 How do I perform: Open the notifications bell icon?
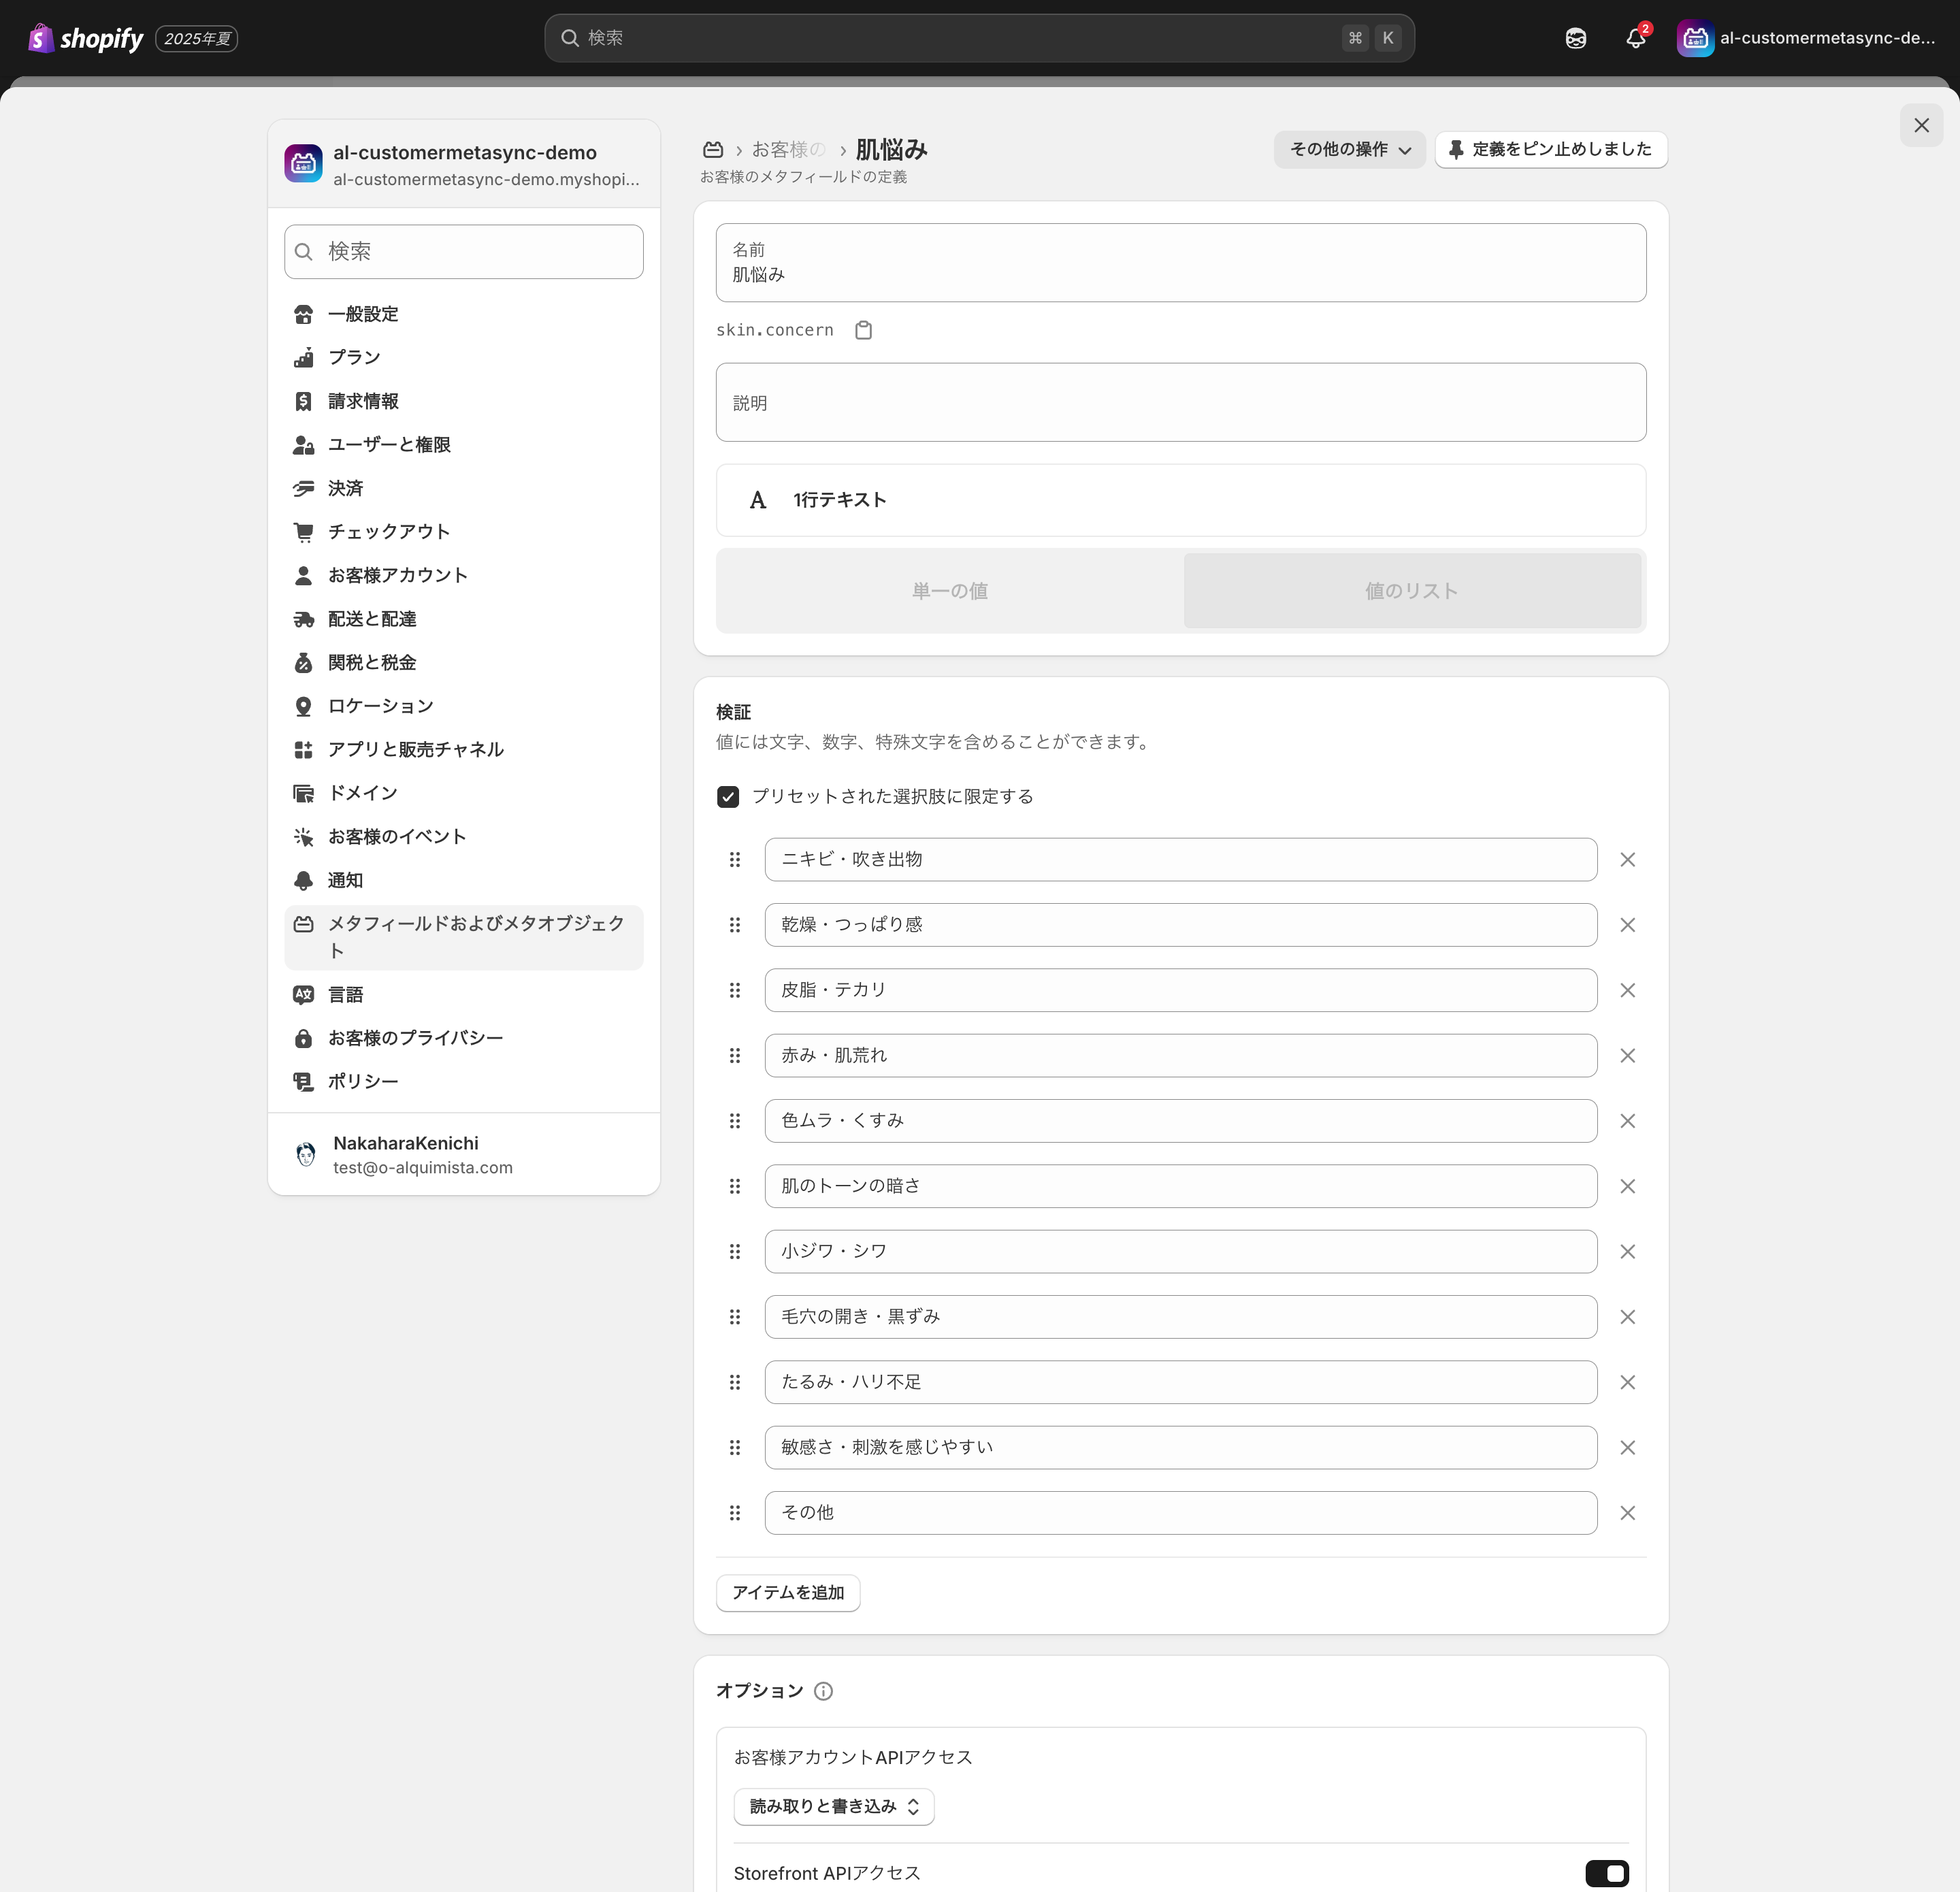pos(1635,38)
